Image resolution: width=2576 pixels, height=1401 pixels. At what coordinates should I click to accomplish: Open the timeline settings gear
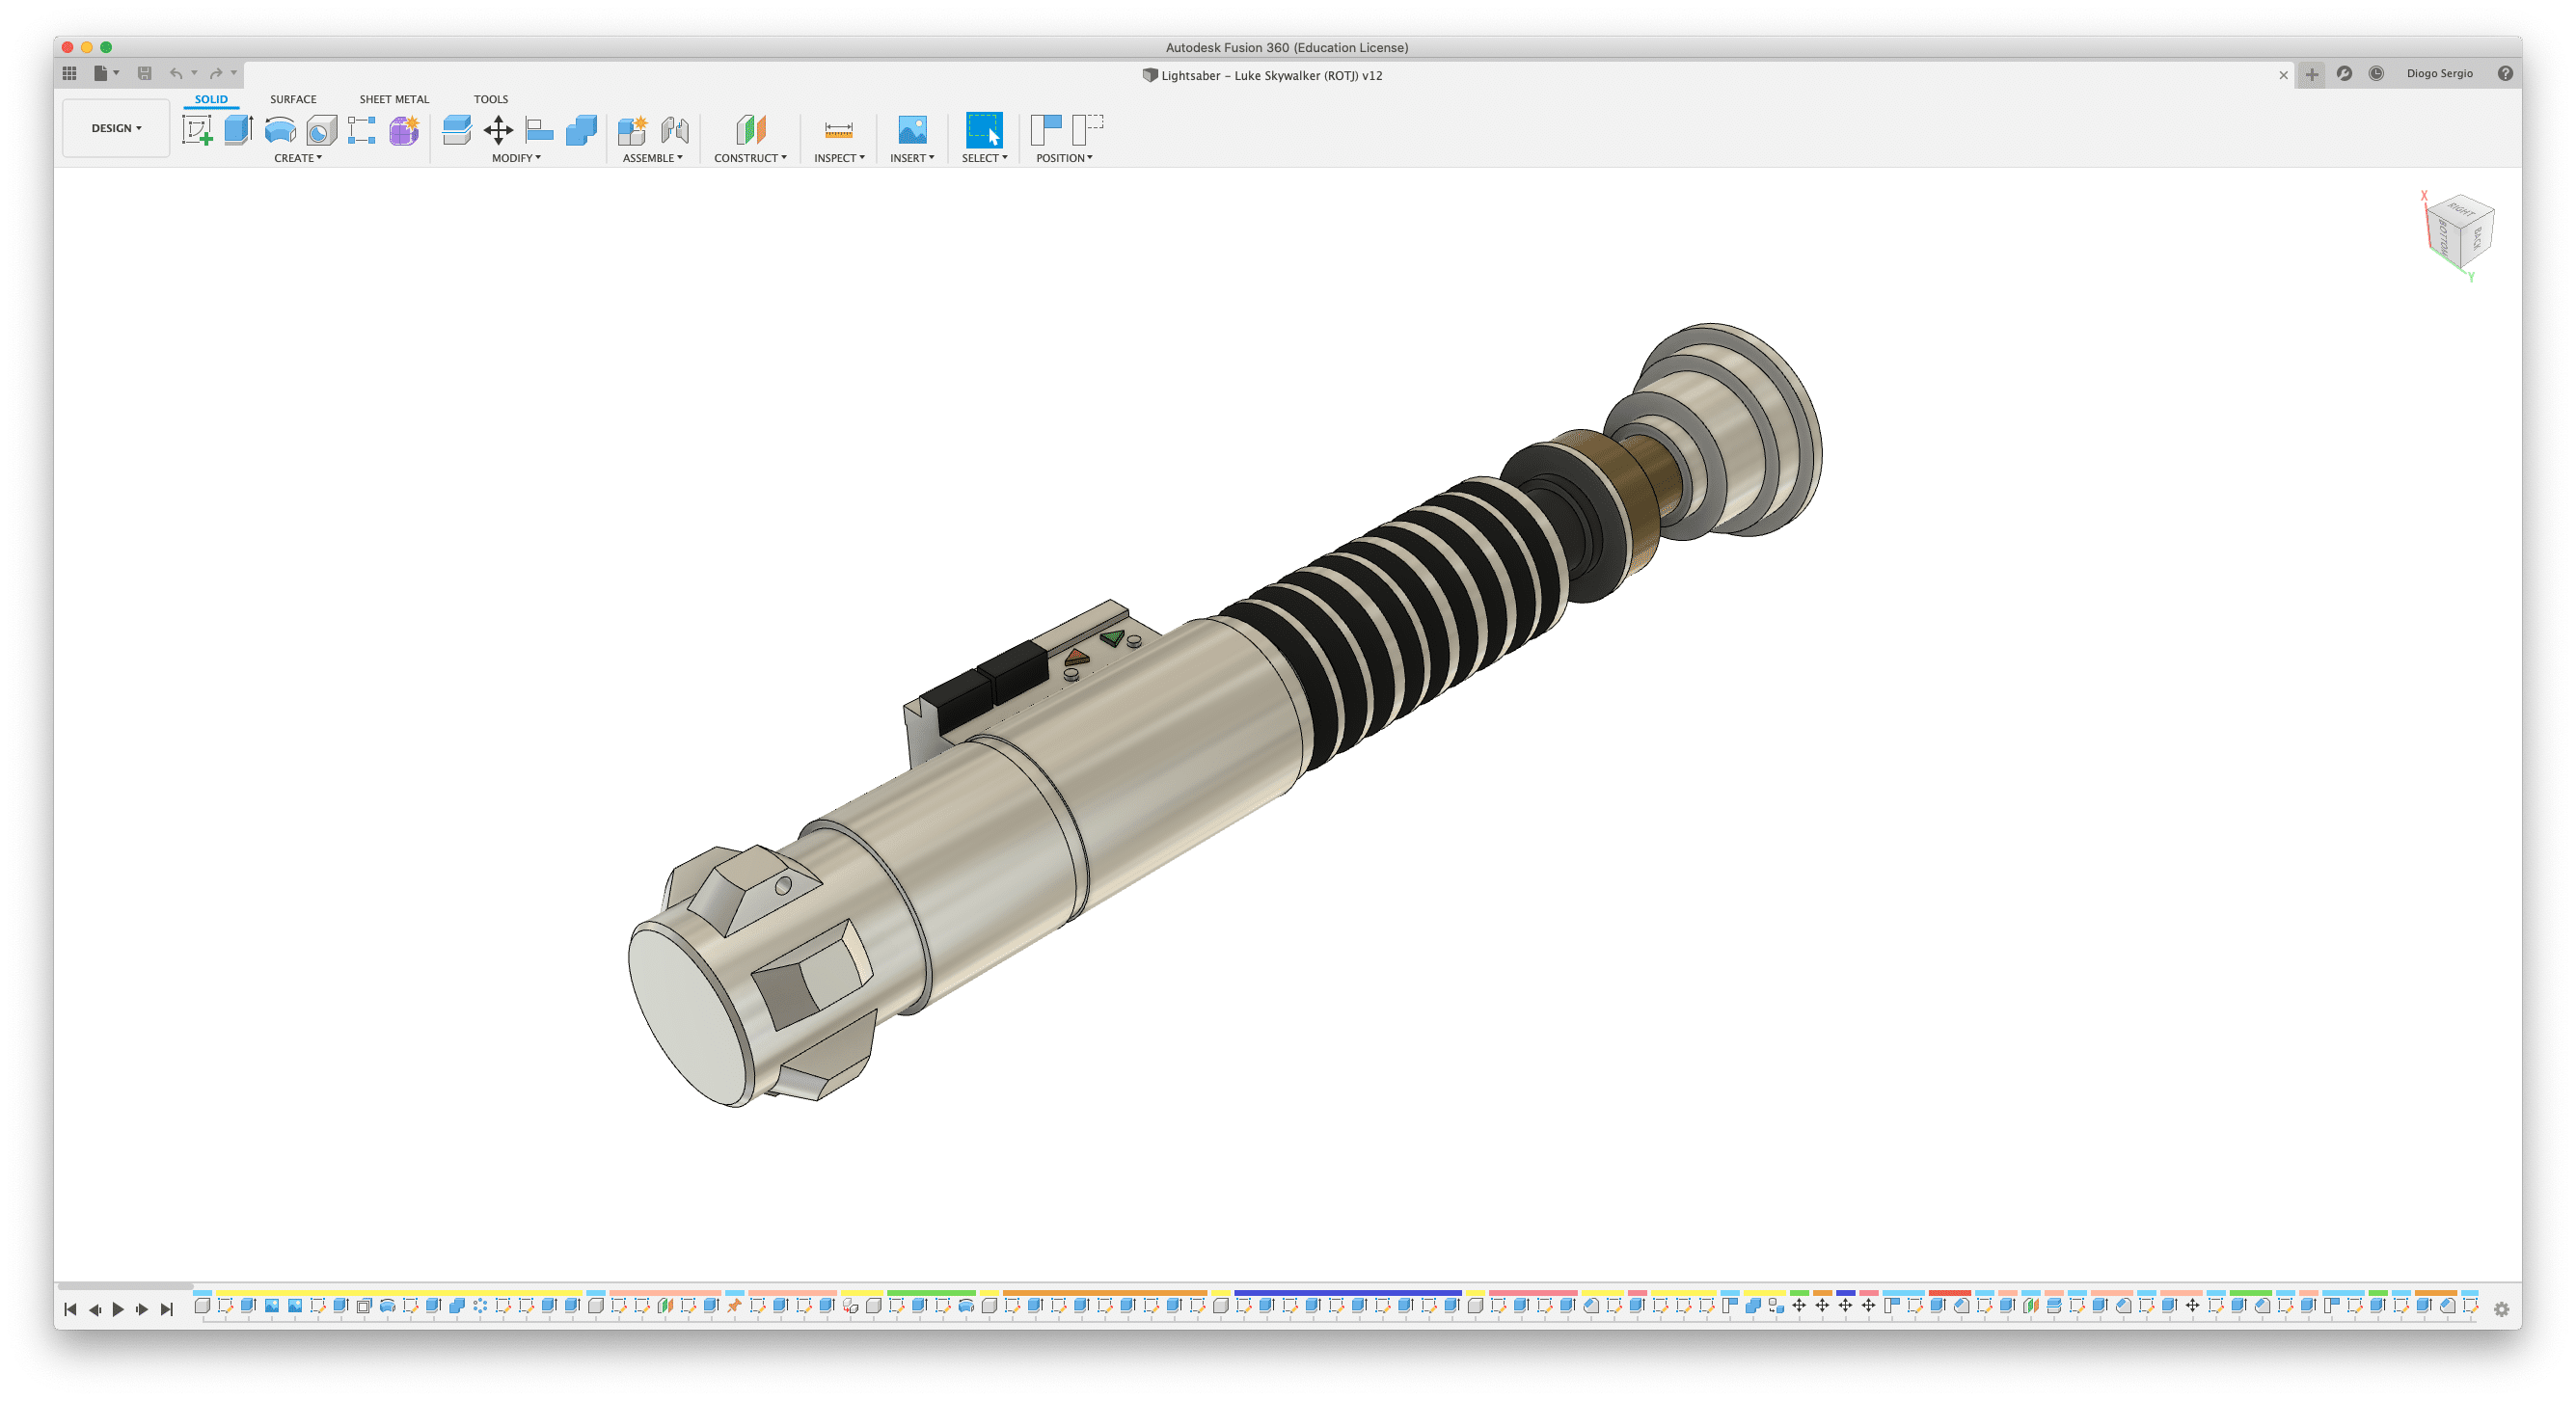click(2501, 1309)
